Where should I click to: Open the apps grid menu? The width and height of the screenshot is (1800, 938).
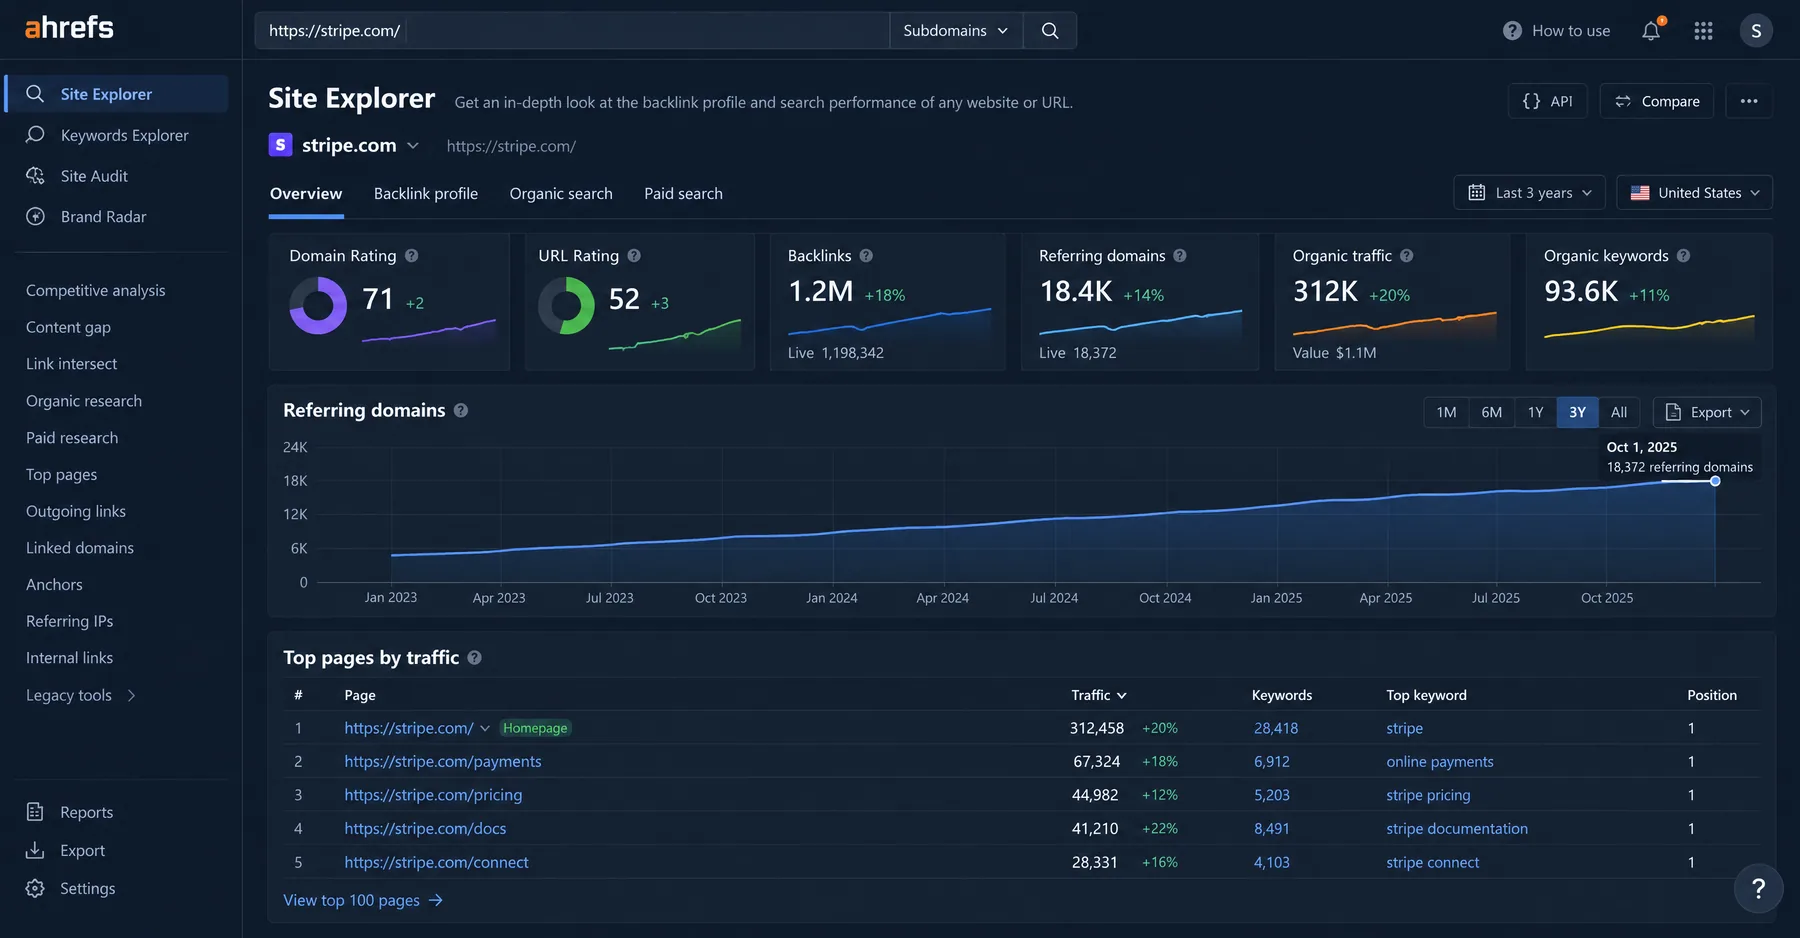pos(1704,31)
